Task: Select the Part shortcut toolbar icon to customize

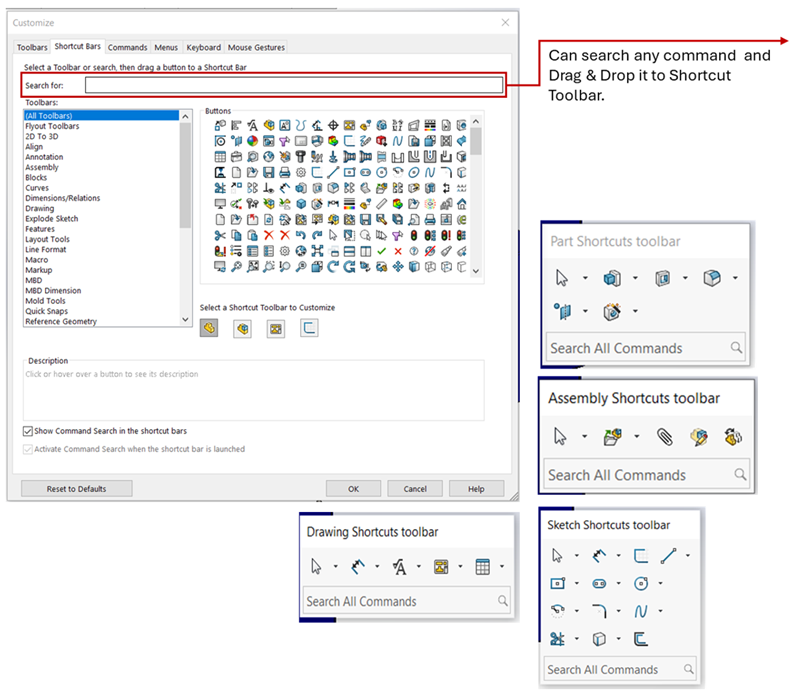Action: pyautogui.click(x=209, y=327)
